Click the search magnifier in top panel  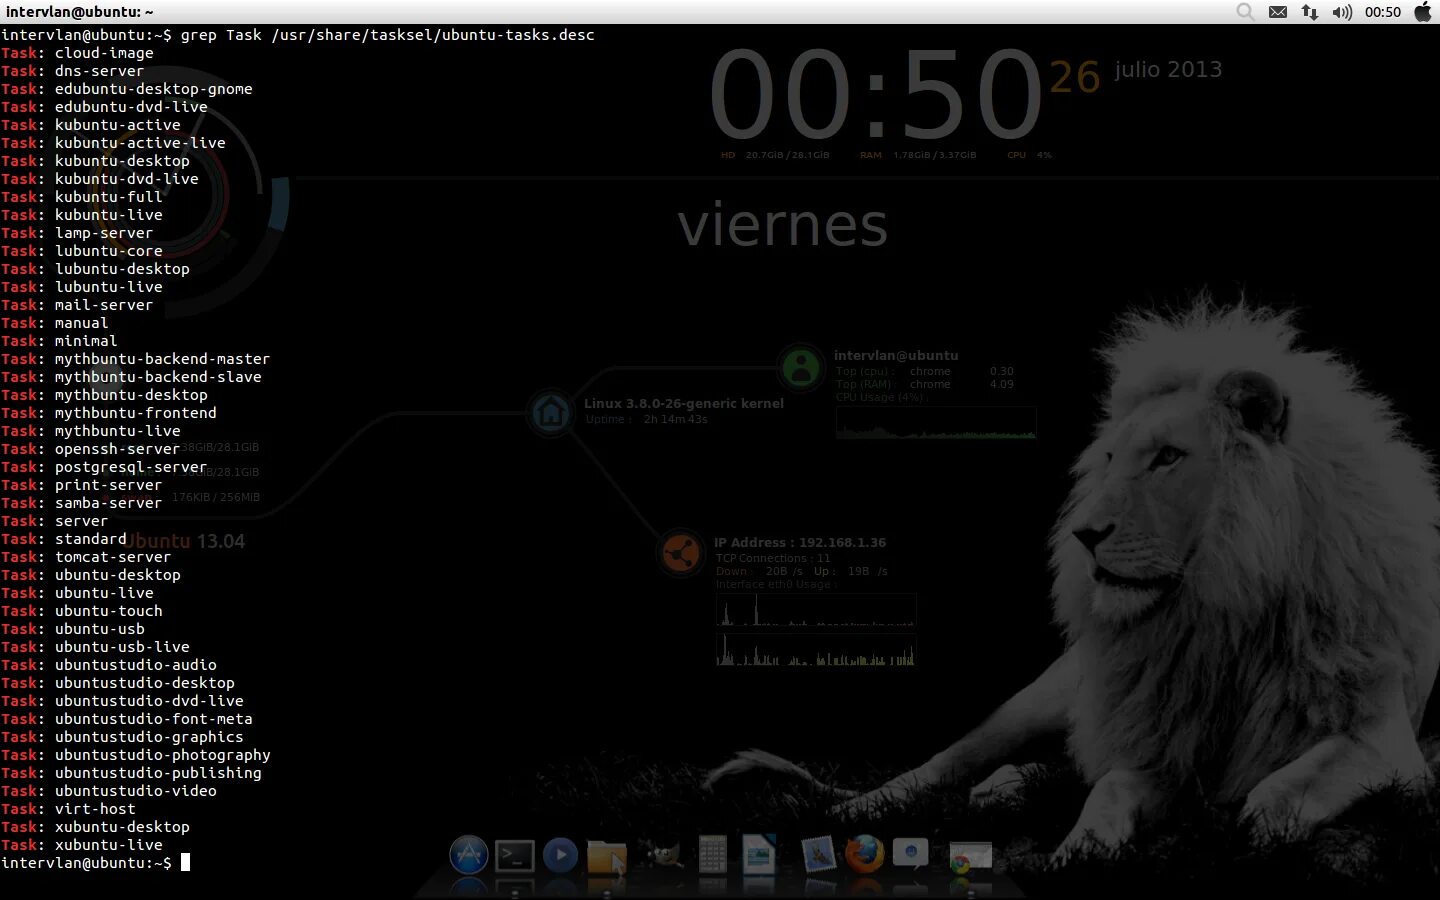[1245, 12]
